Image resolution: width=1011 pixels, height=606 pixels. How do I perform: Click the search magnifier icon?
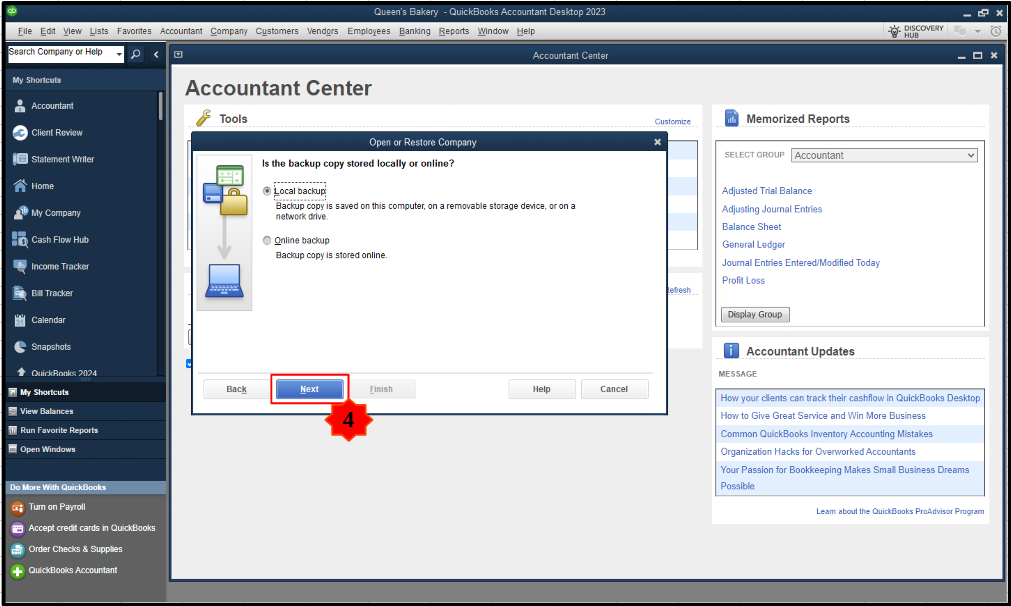[x=135, y=54]
